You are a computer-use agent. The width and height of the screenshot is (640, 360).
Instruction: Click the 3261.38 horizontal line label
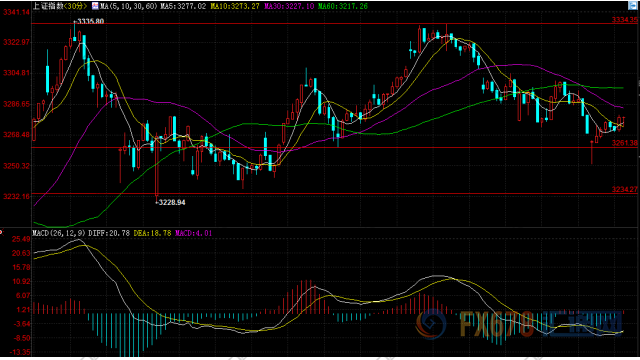click(x=624, y=143)
